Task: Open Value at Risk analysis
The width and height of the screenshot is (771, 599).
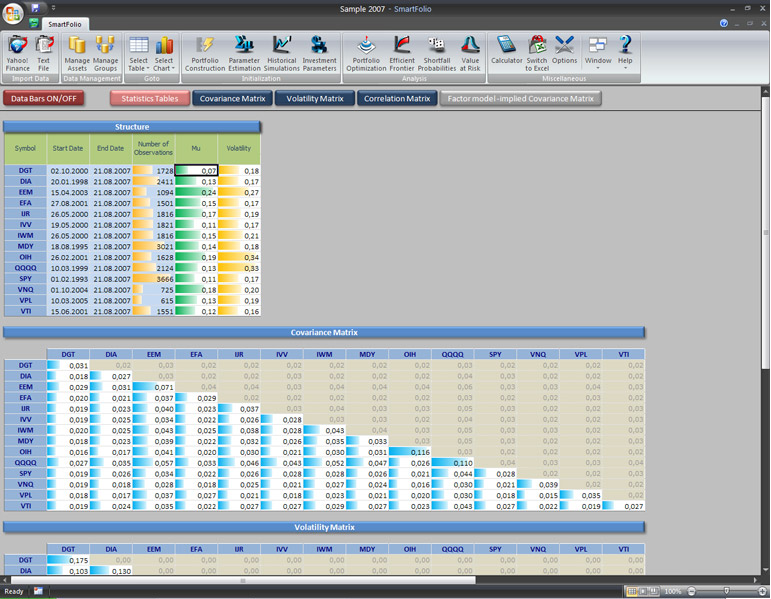Action: point(470,53)
